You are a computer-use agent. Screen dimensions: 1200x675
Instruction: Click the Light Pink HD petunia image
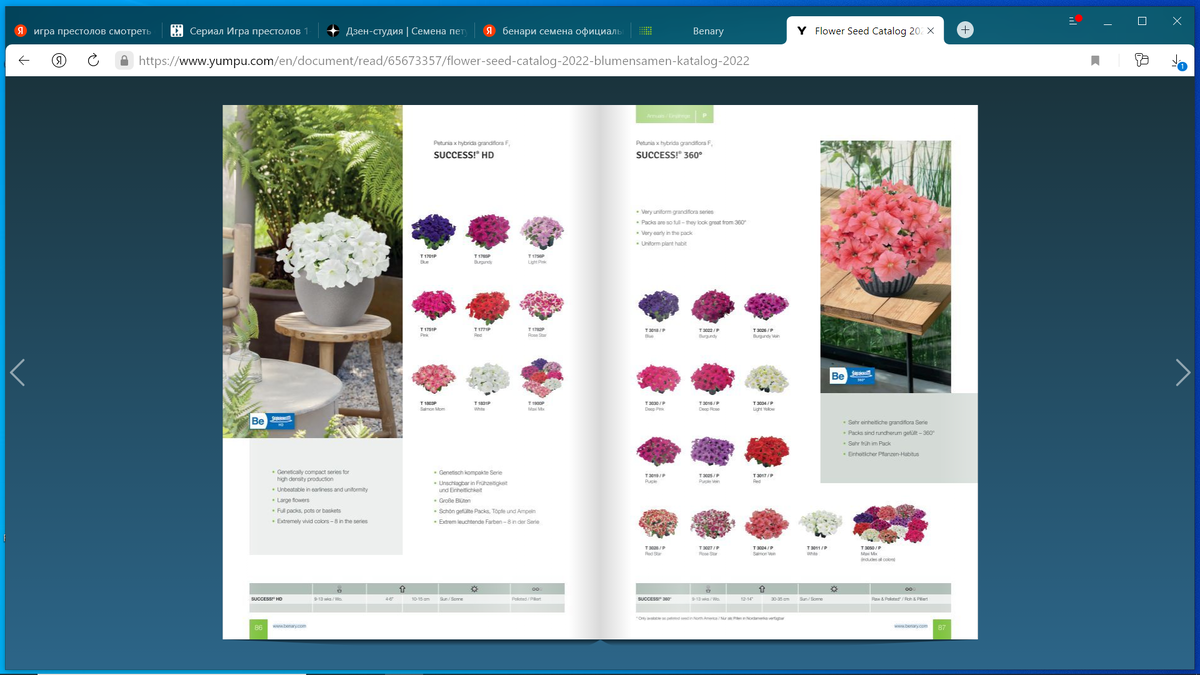pyautogui.click(x=541, y=232)
